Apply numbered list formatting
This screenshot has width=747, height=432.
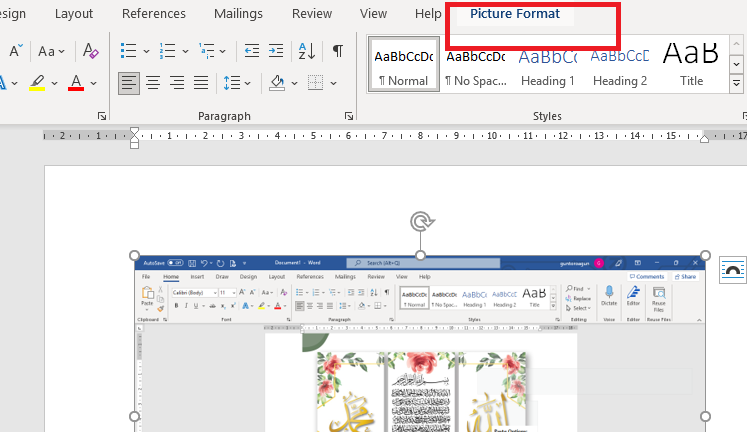[167, 50]
